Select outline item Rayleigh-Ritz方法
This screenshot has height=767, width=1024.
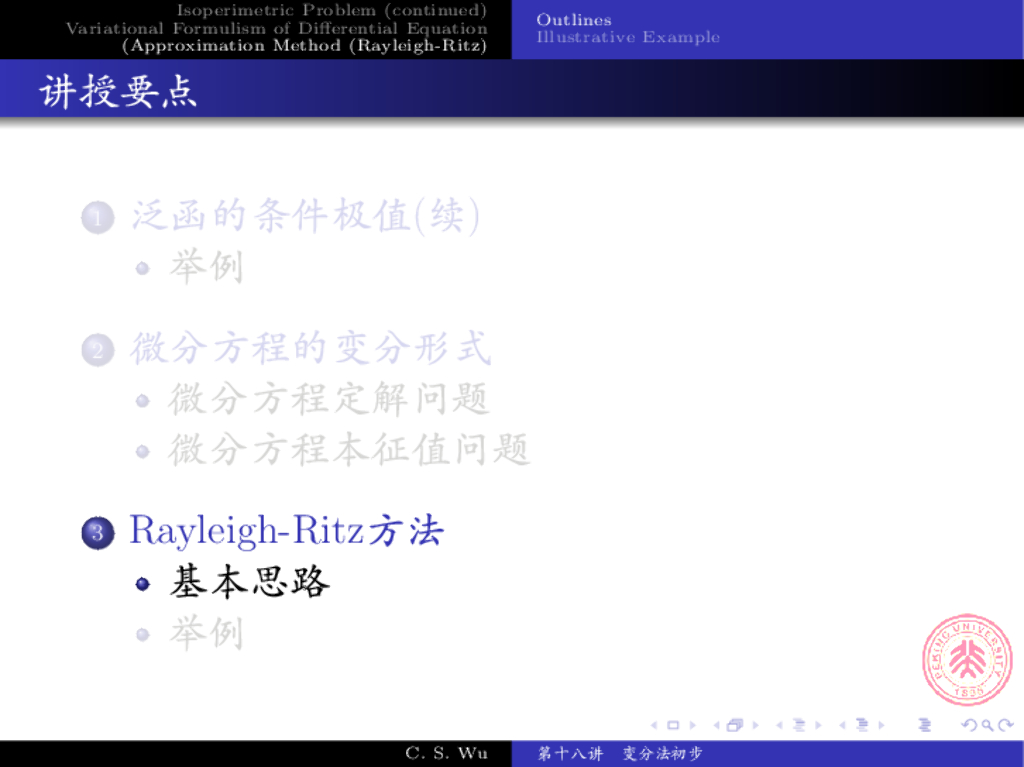tap(287, 530)
